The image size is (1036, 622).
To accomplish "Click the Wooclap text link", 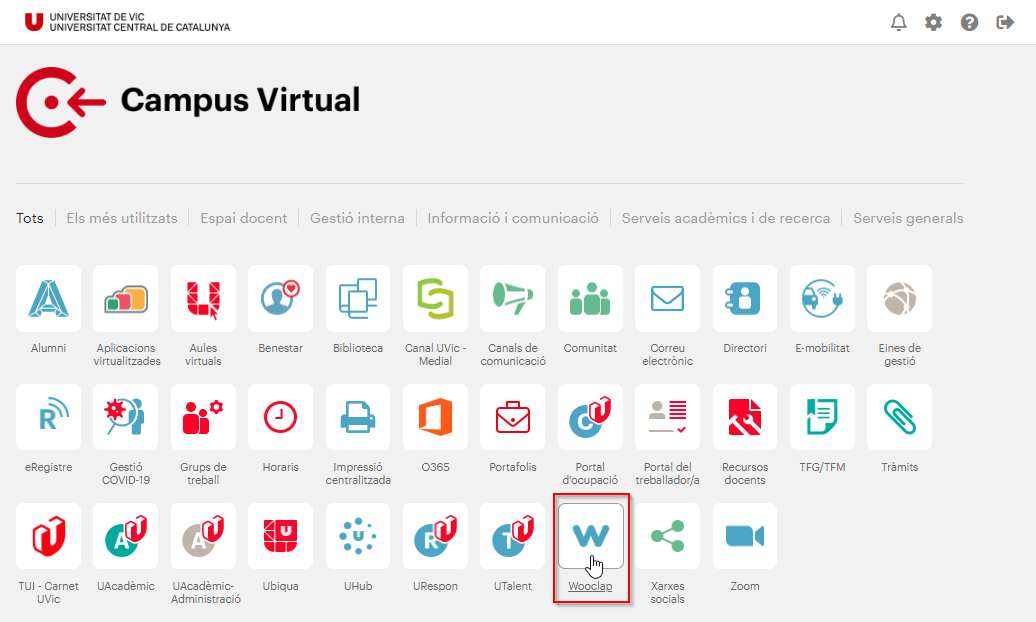I will tap(590, 586).
